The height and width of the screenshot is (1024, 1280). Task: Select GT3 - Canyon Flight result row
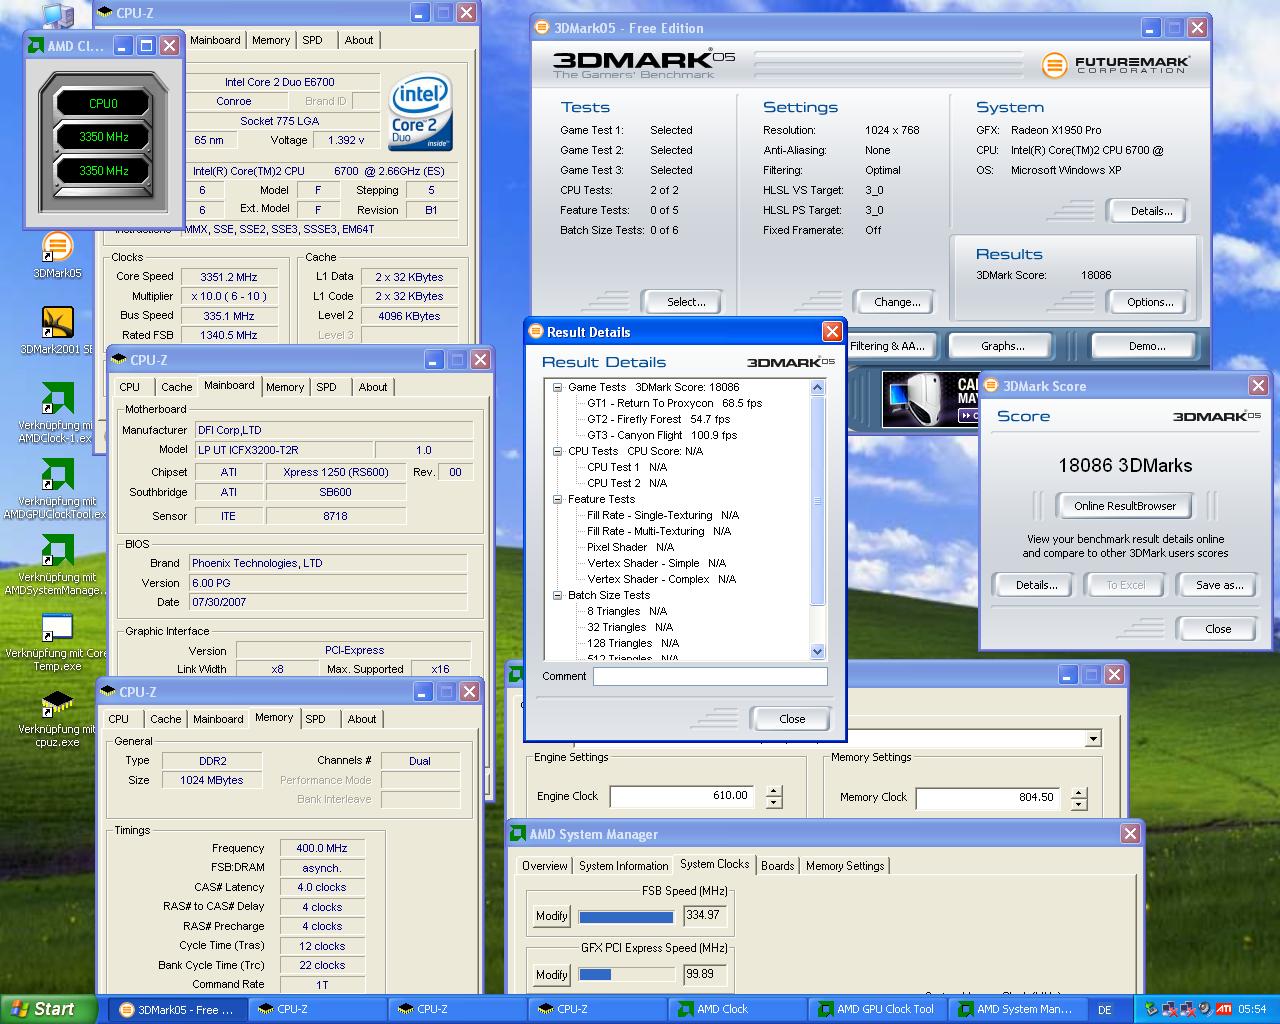[x=662, y=435]
